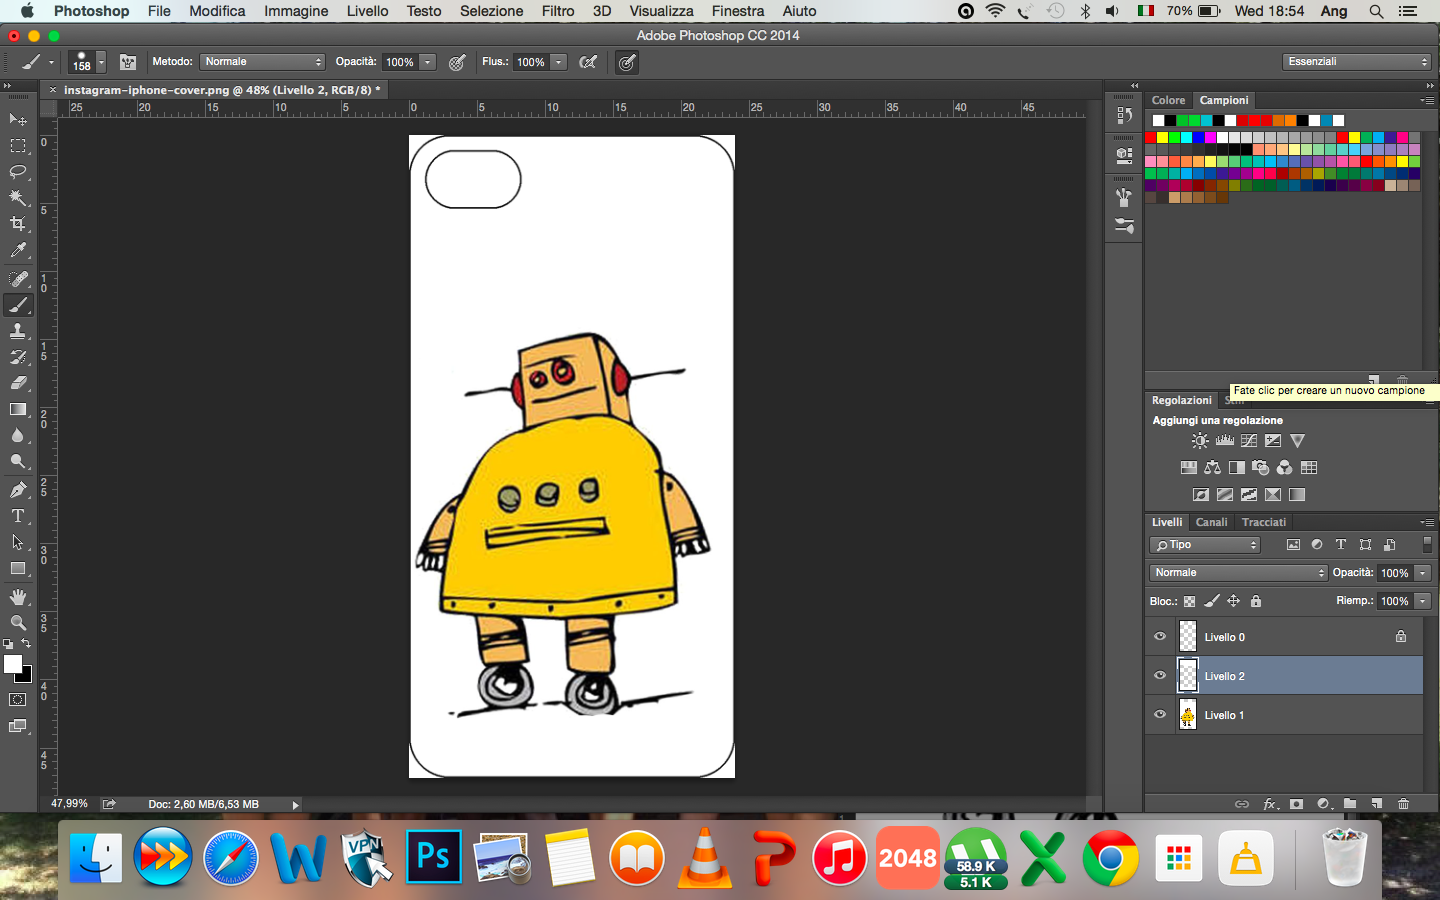This screenshot has width=1440, height=900.
Task: Open the Normale layer blend mode dropdown
Action: [1238, 573]
